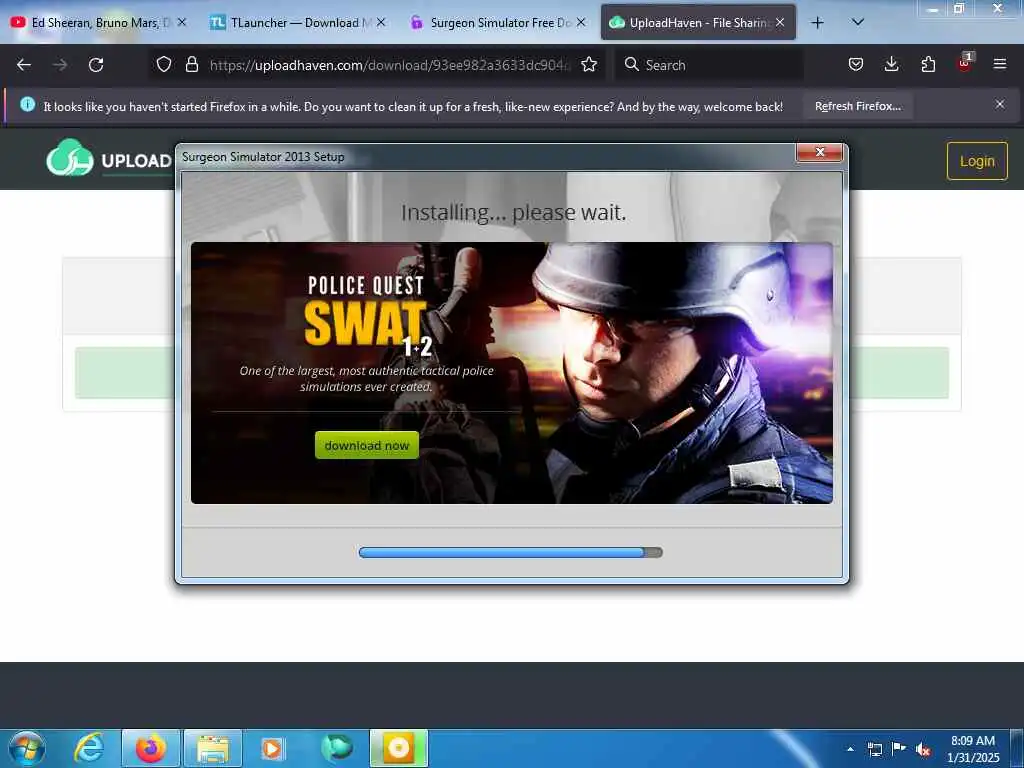The height and width of the screenshot is (768, 1024).
Task: Show site security padlock info
Action: tap(191, 64)
